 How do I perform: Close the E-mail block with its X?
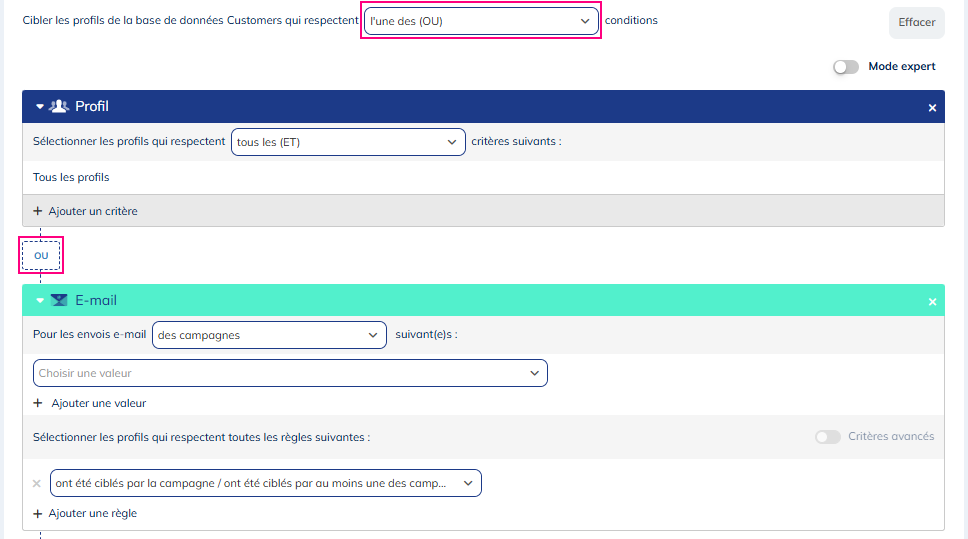pos(932,301)
